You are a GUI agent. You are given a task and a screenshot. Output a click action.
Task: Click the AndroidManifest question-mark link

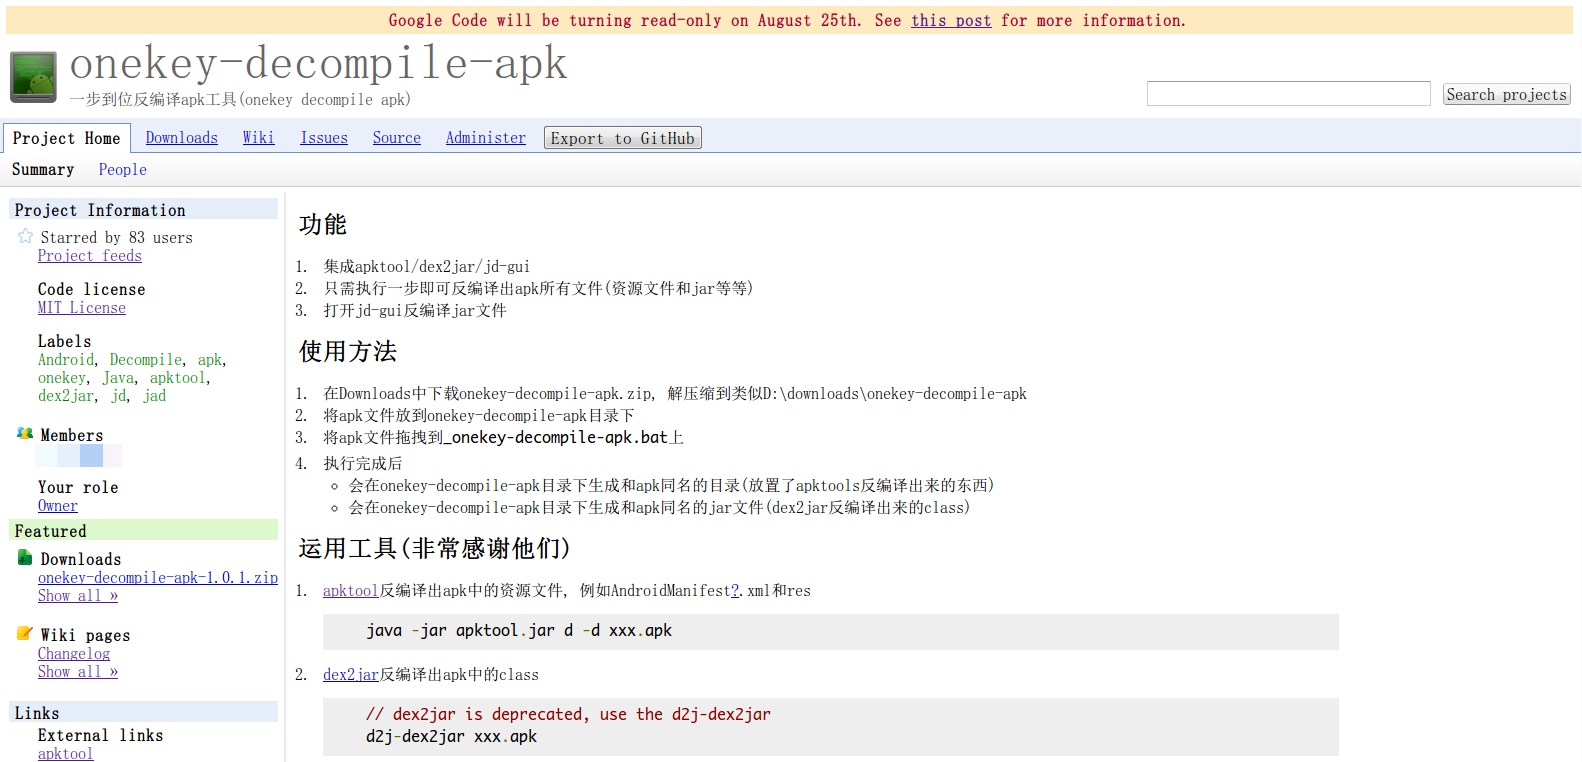pyautogui.click(x=736, y=591)
